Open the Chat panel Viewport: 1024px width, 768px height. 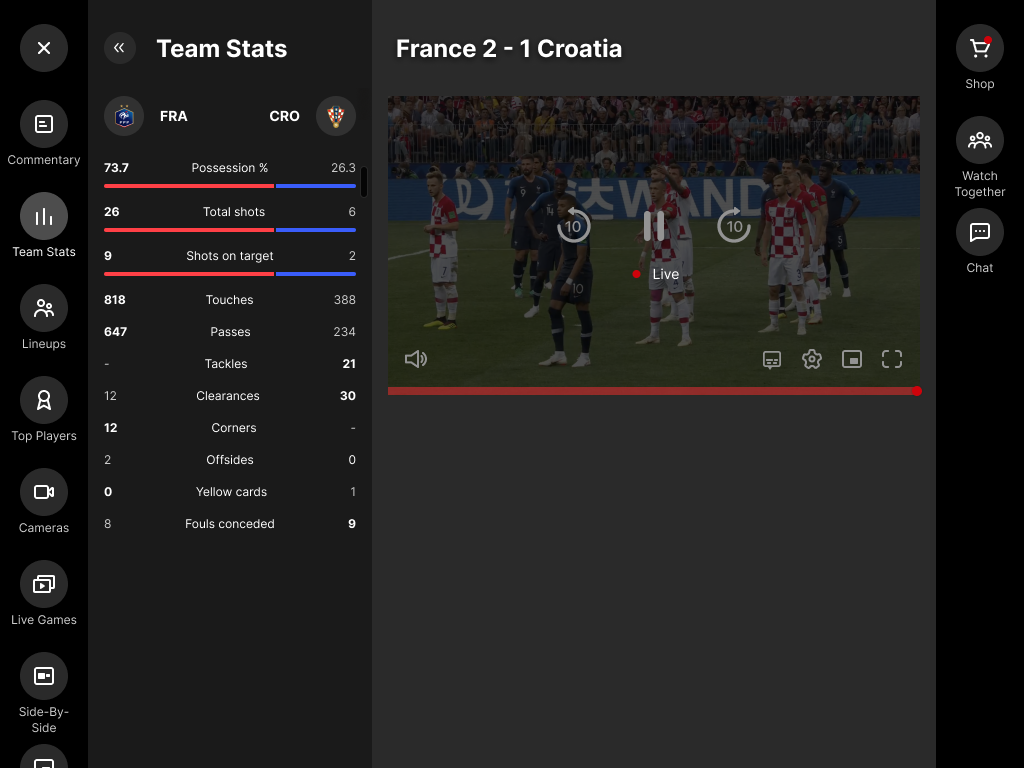(x=980, y=232)
